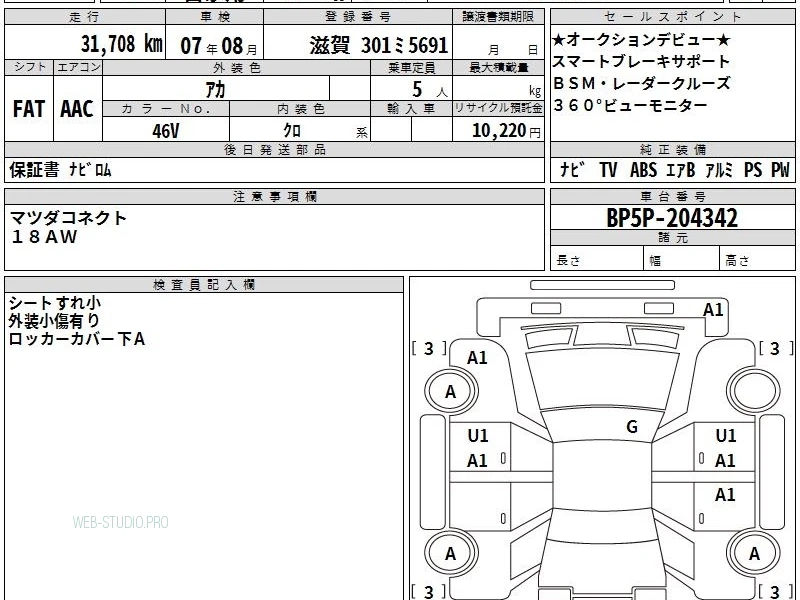This screenshot has height=600, width=800.
Task: Select inspector note ロッカーカバー下A
Action: 77,339
